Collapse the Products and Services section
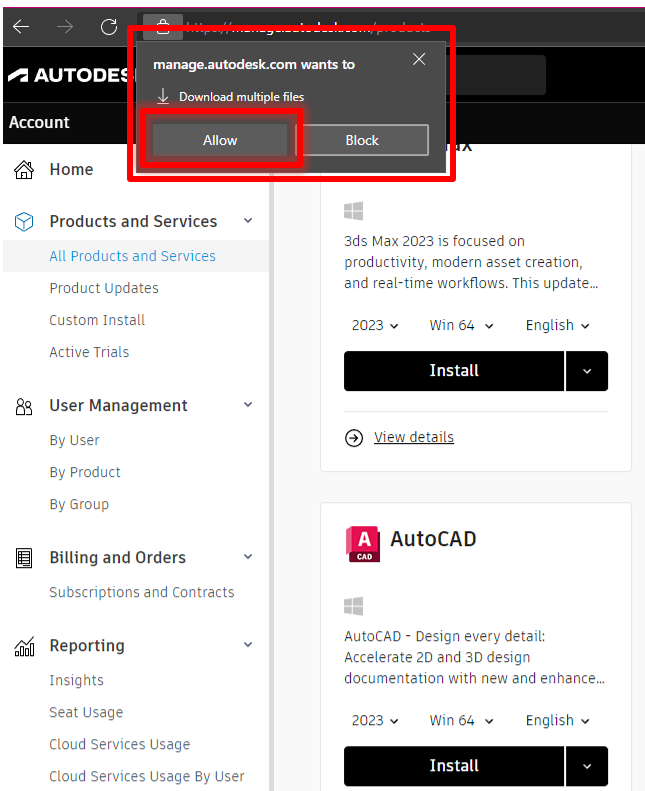Screen dimensions: 645x791 pos(248,221)
